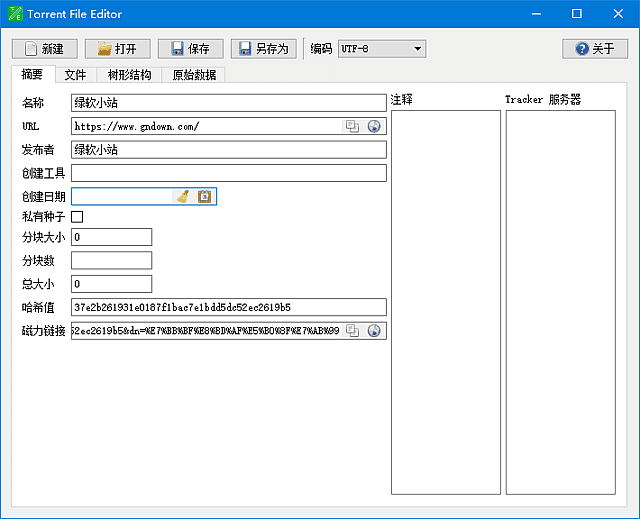
Task: Open the 编码 UTF-8 encoding dropdown
Action: [x=382, y=48]
